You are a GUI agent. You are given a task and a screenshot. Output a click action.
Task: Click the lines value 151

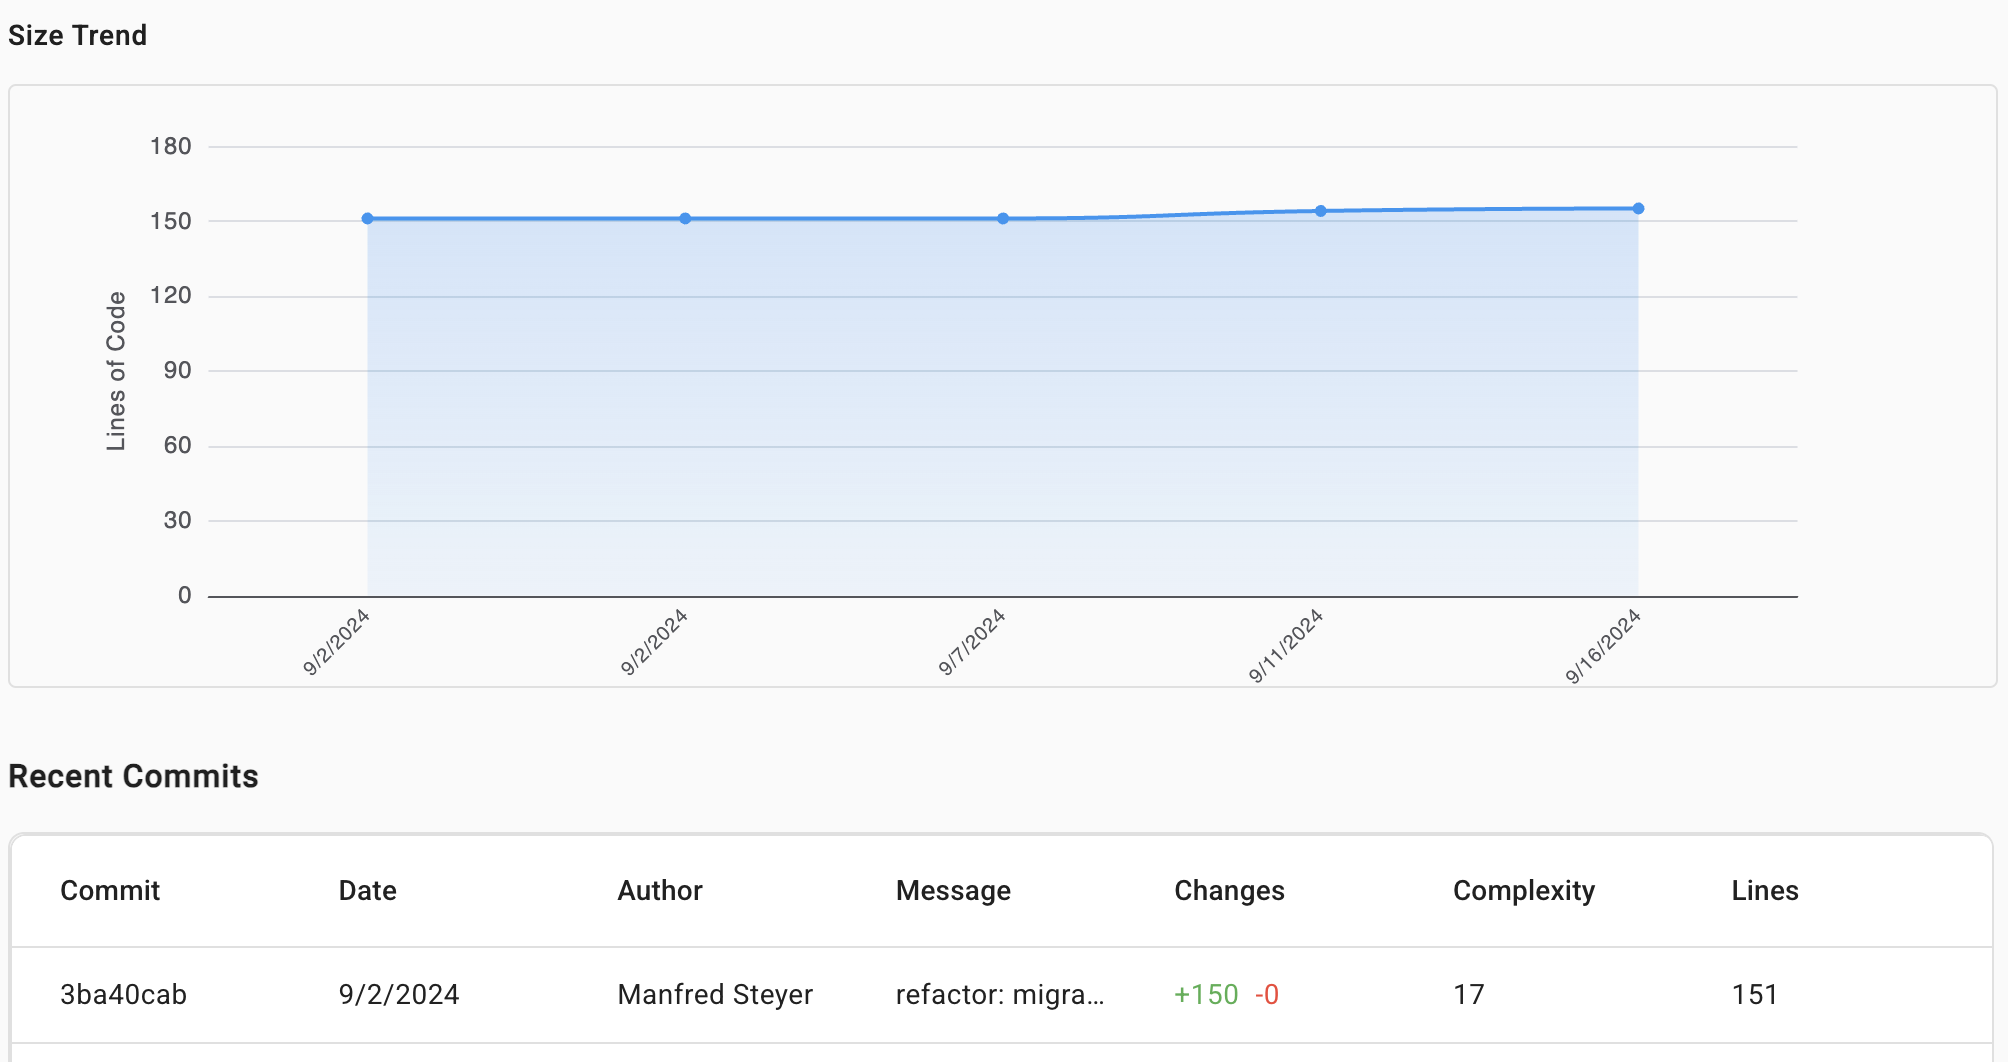point(1754,994)
